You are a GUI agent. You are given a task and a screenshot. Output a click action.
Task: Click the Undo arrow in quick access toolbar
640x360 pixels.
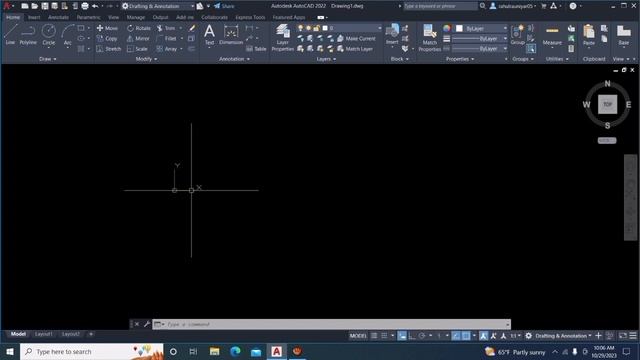(95, 6)
